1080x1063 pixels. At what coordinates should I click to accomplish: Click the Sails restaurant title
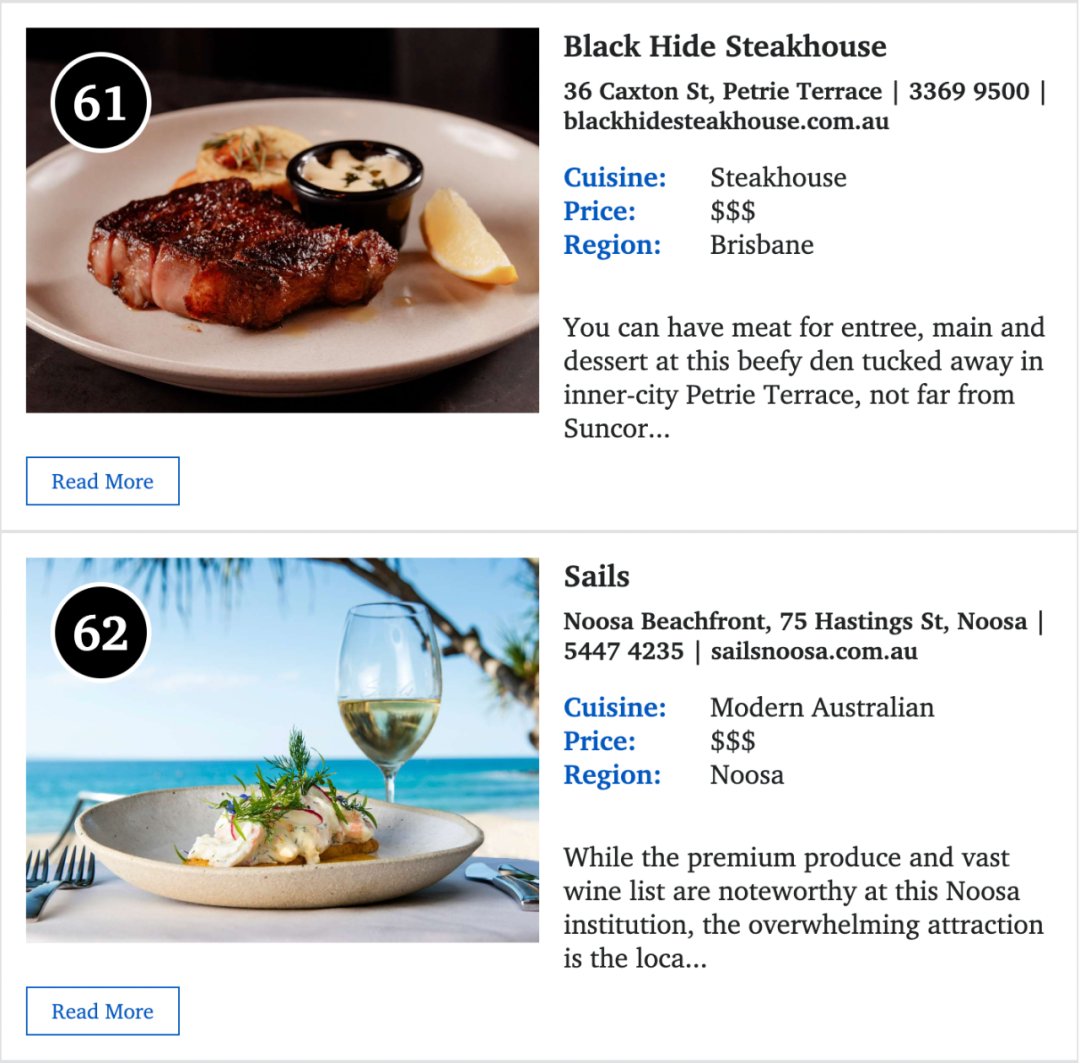point(596,576)
